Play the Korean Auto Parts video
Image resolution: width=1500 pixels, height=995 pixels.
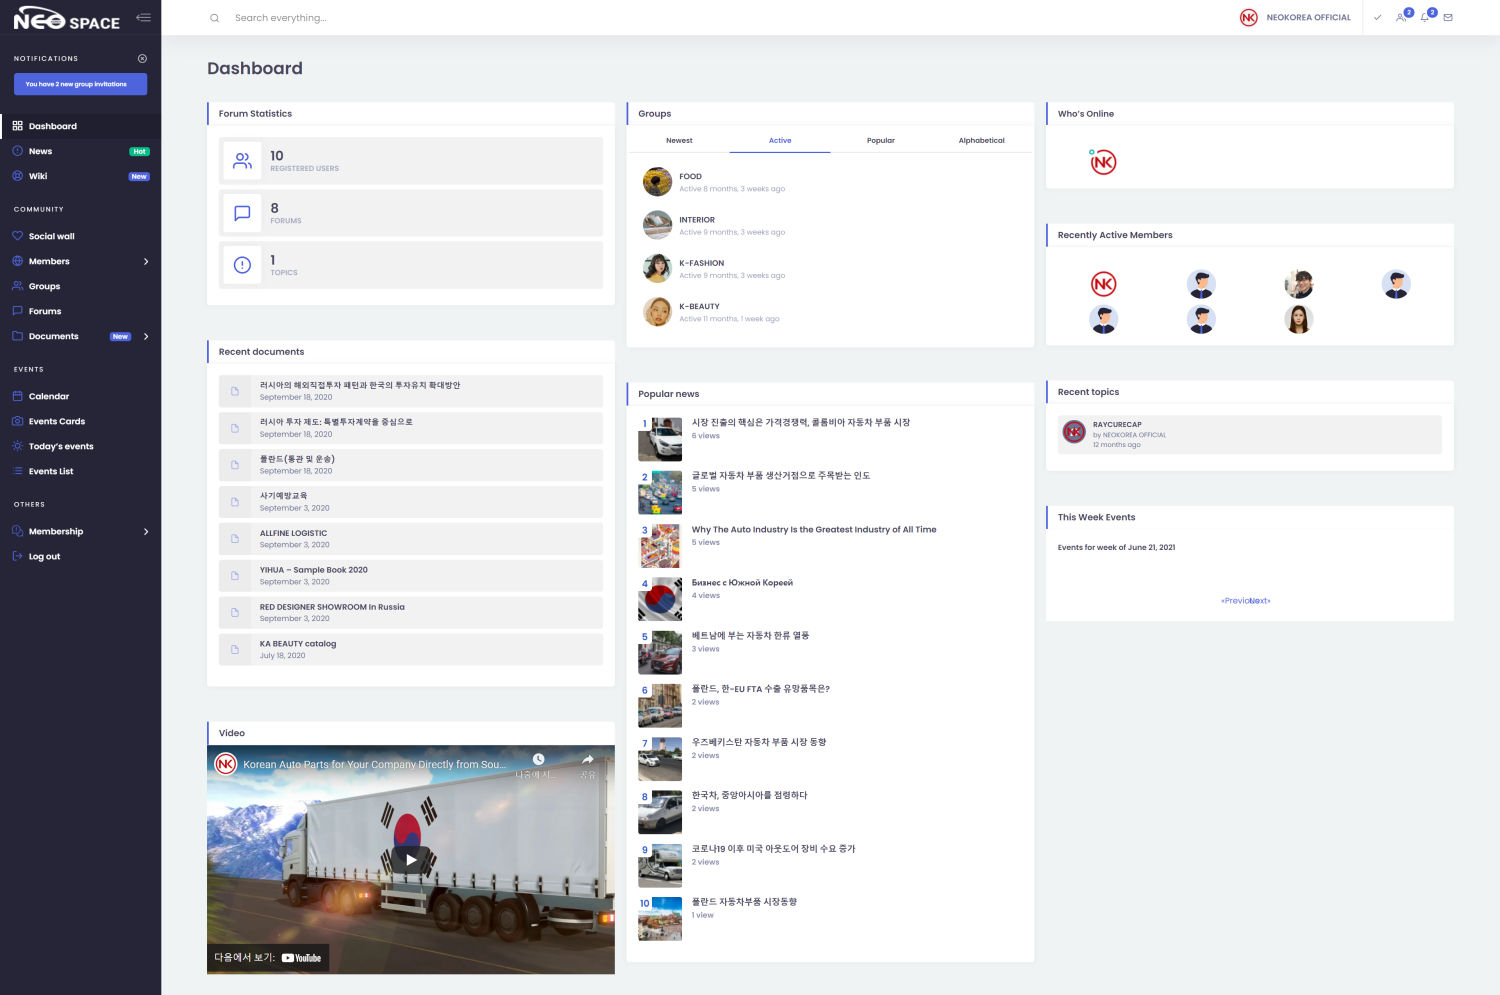(x=411, y=859)
